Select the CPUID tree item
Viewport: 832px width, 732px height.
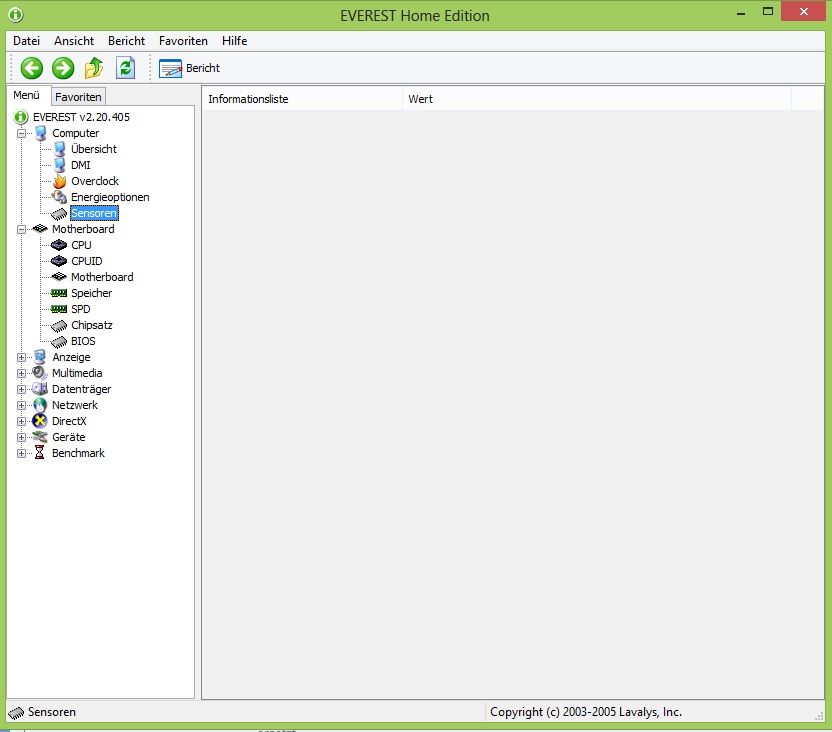pyautogui.click(x=87, y=261)
